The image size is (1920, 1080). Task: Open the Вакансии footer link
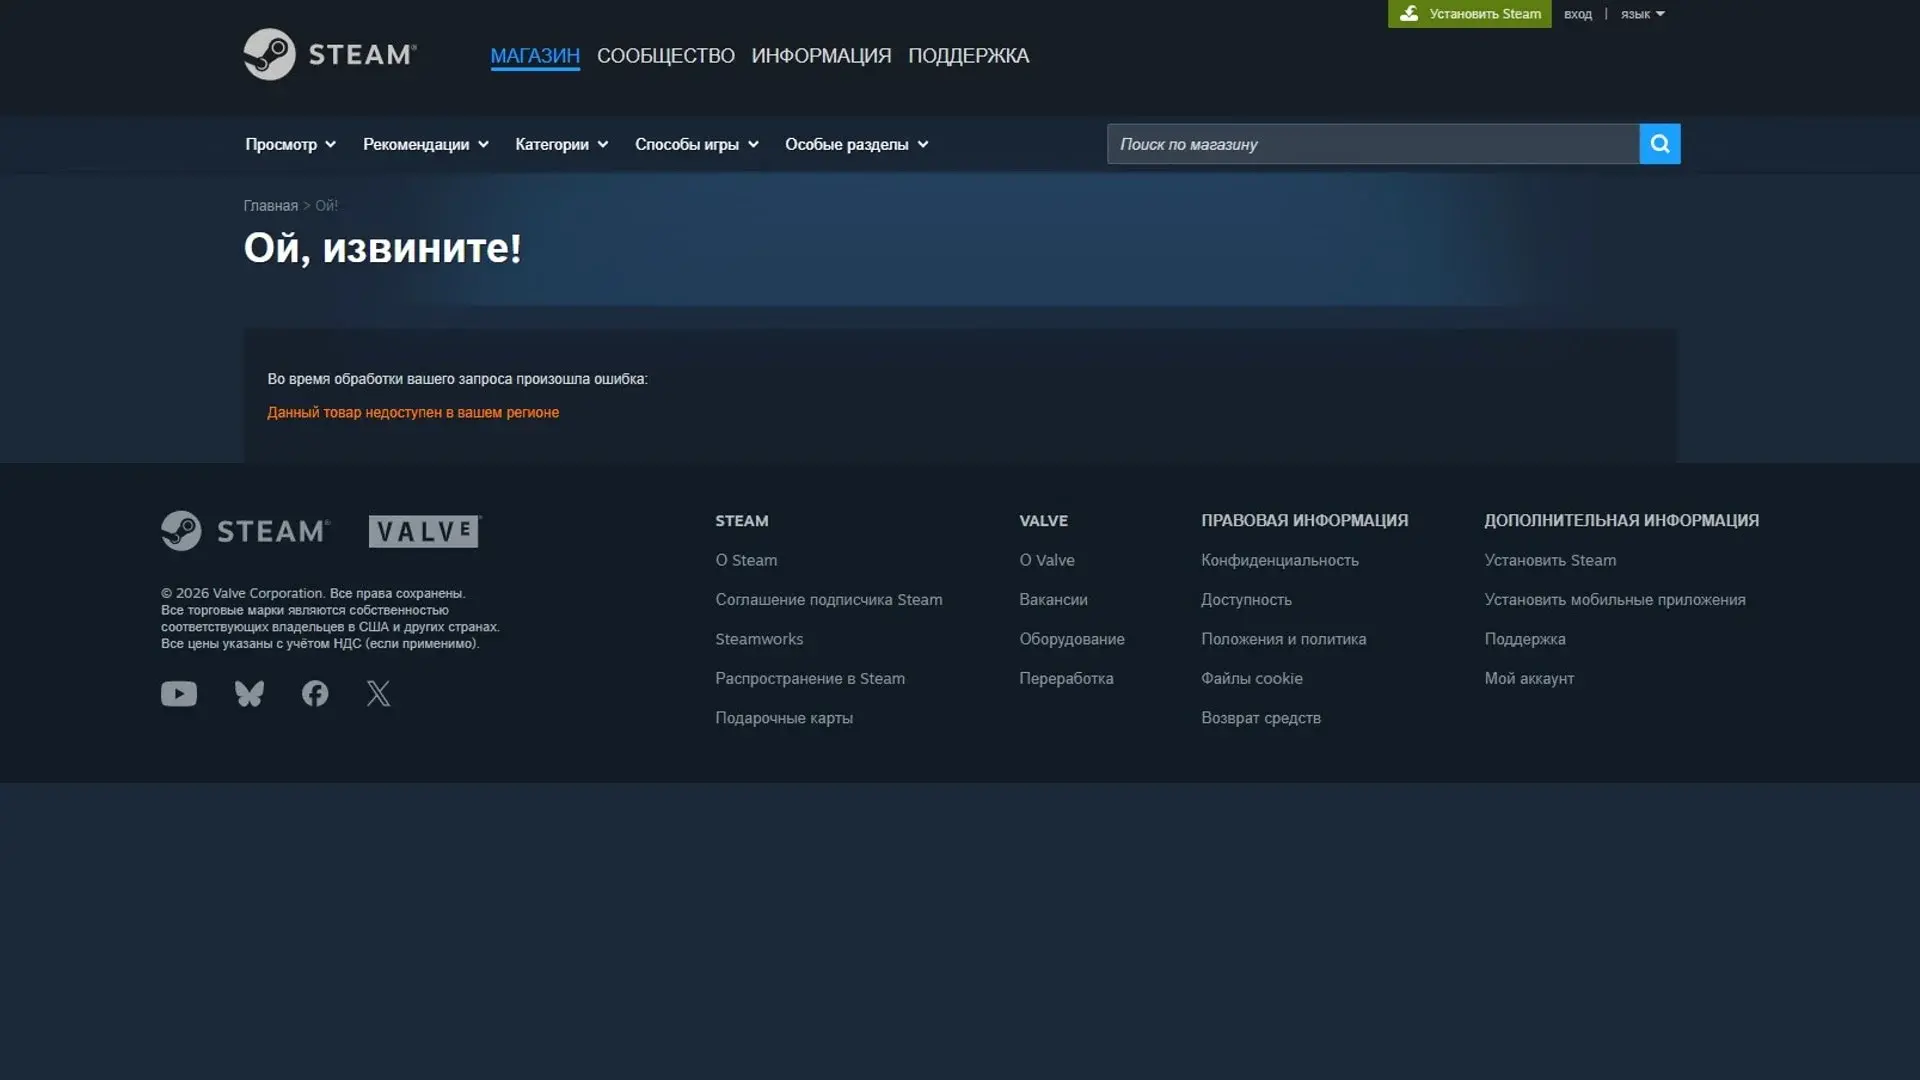(x=1053, y=599)
